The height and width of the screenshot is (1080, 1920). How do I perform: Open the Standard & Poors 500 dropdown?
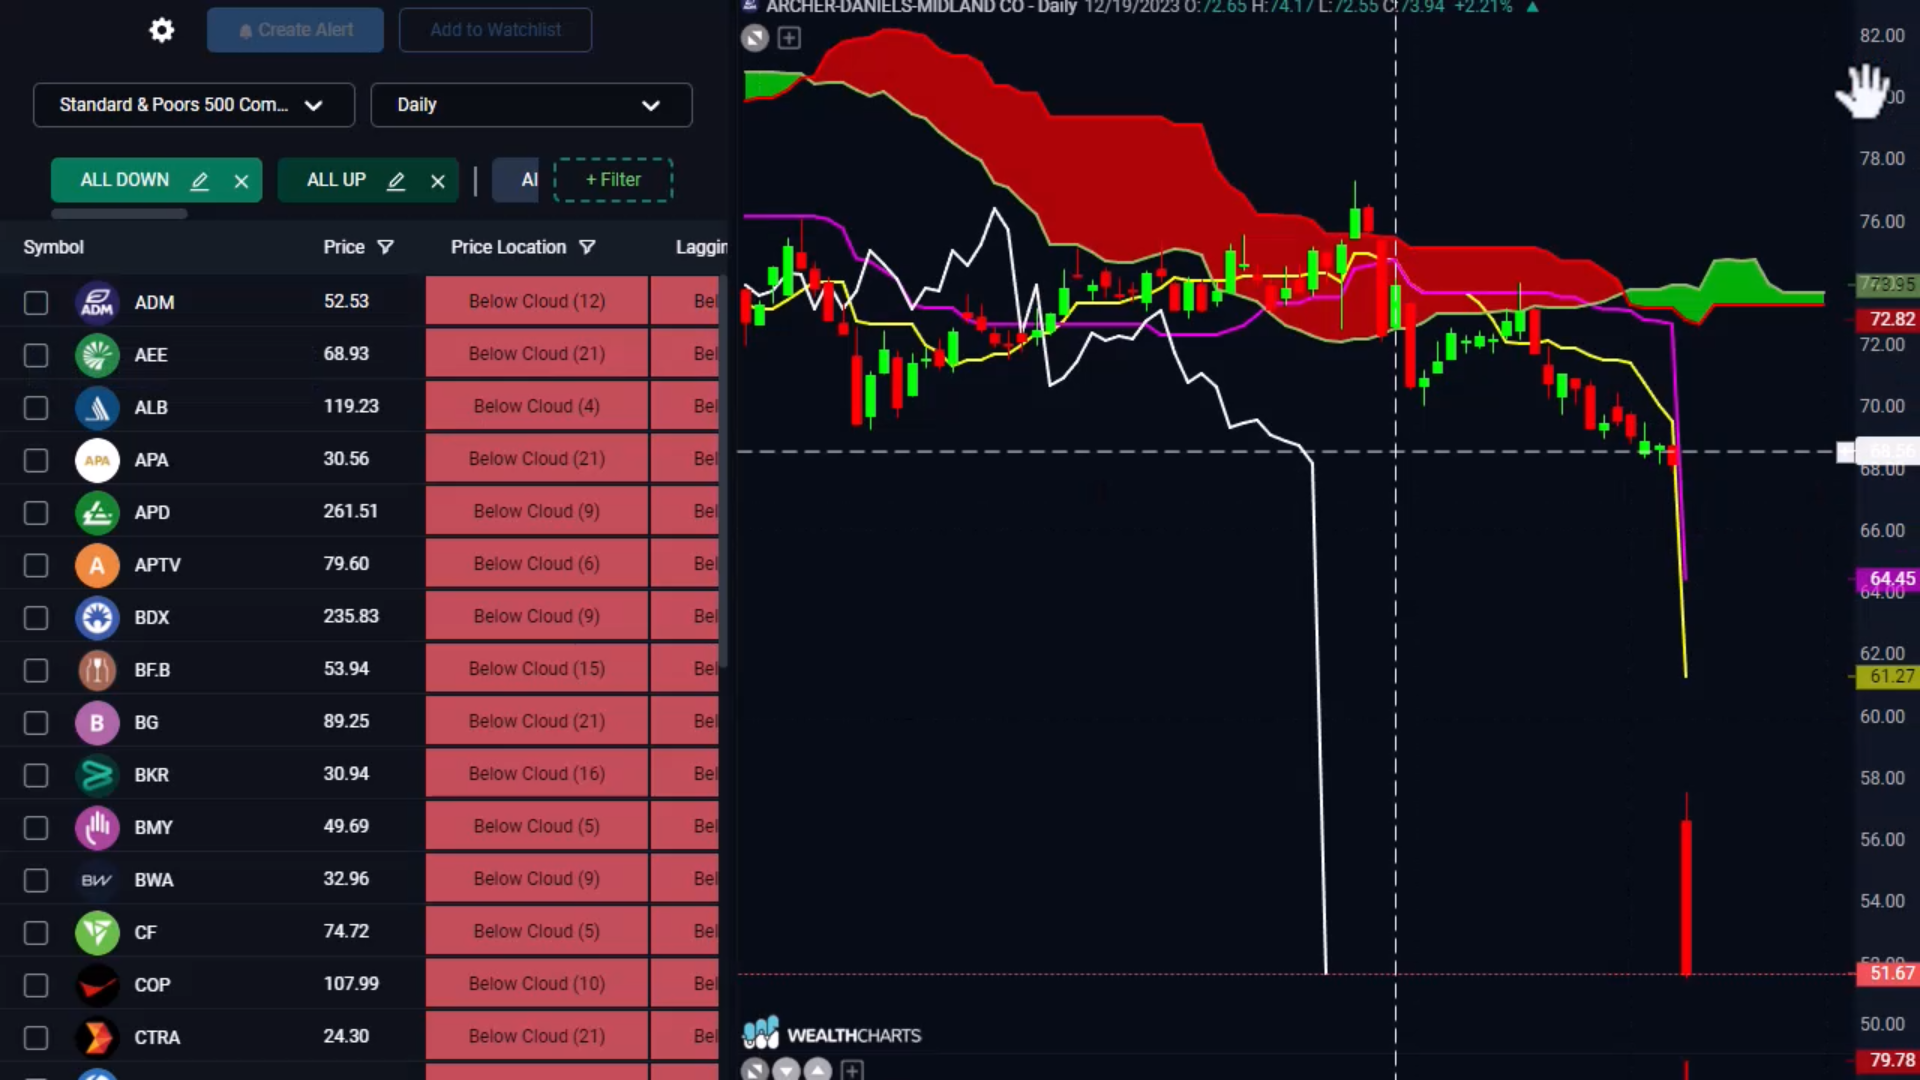pyautogui.click(x=193, y=105)
